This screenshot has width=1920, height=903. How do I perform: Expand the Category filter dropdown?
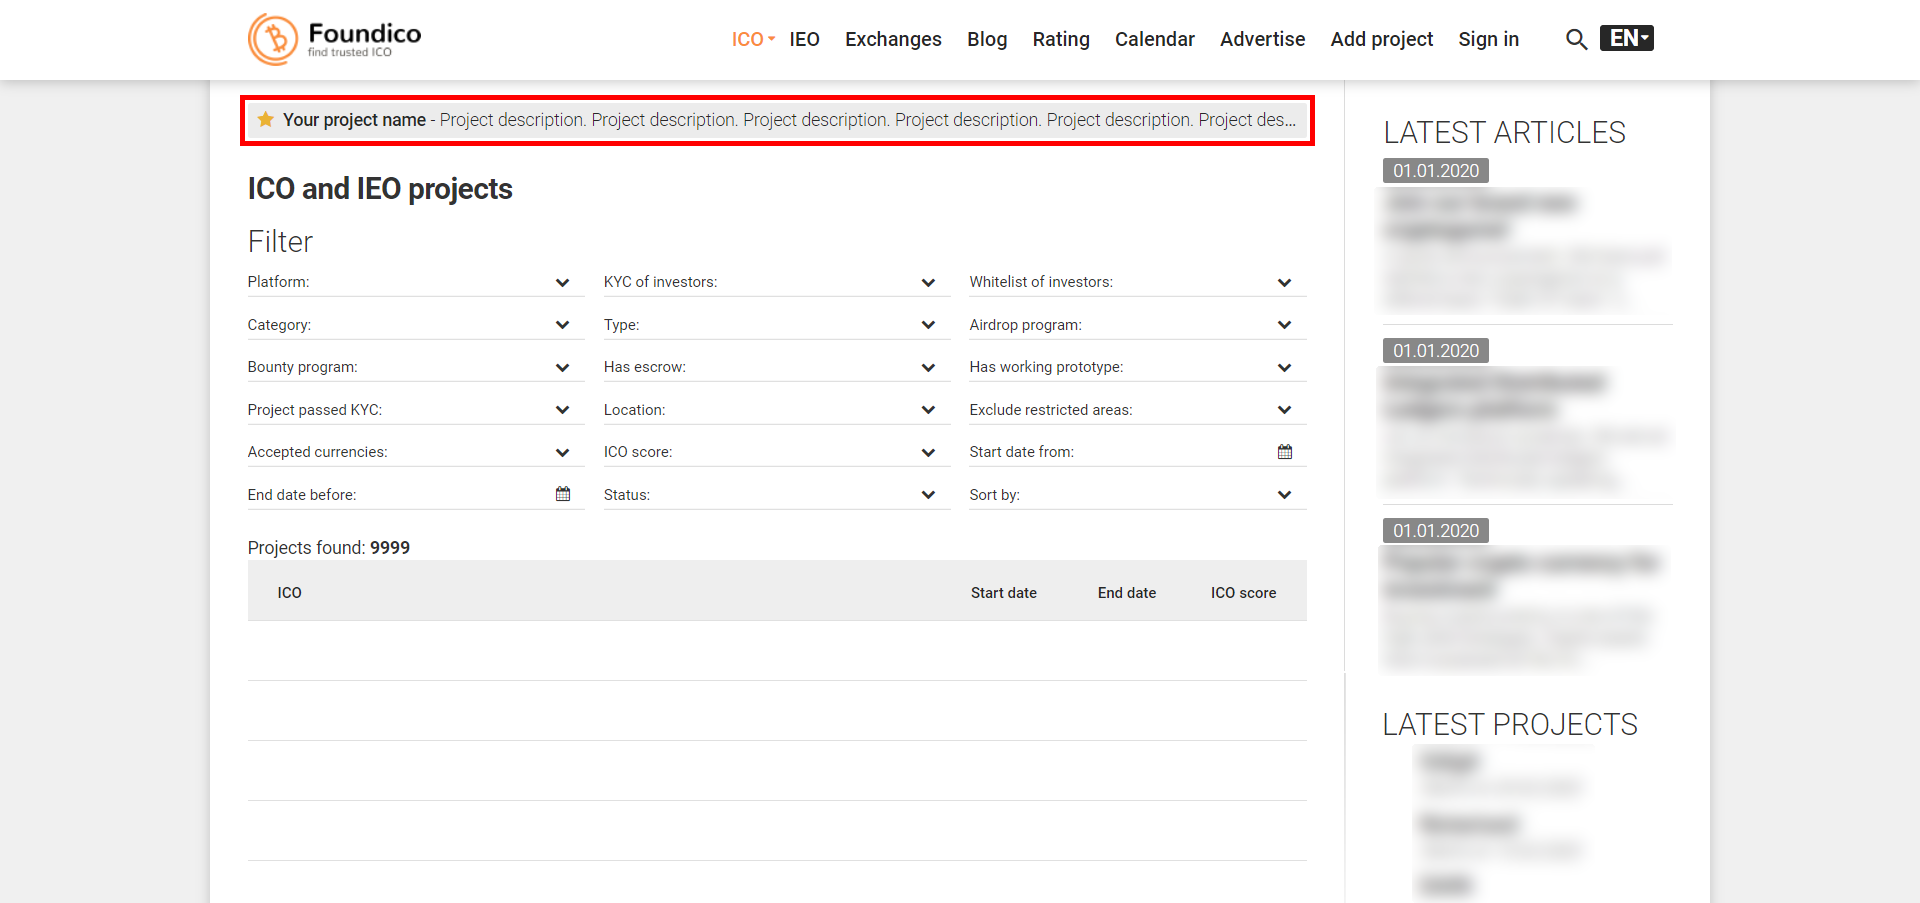pos(562,325)
